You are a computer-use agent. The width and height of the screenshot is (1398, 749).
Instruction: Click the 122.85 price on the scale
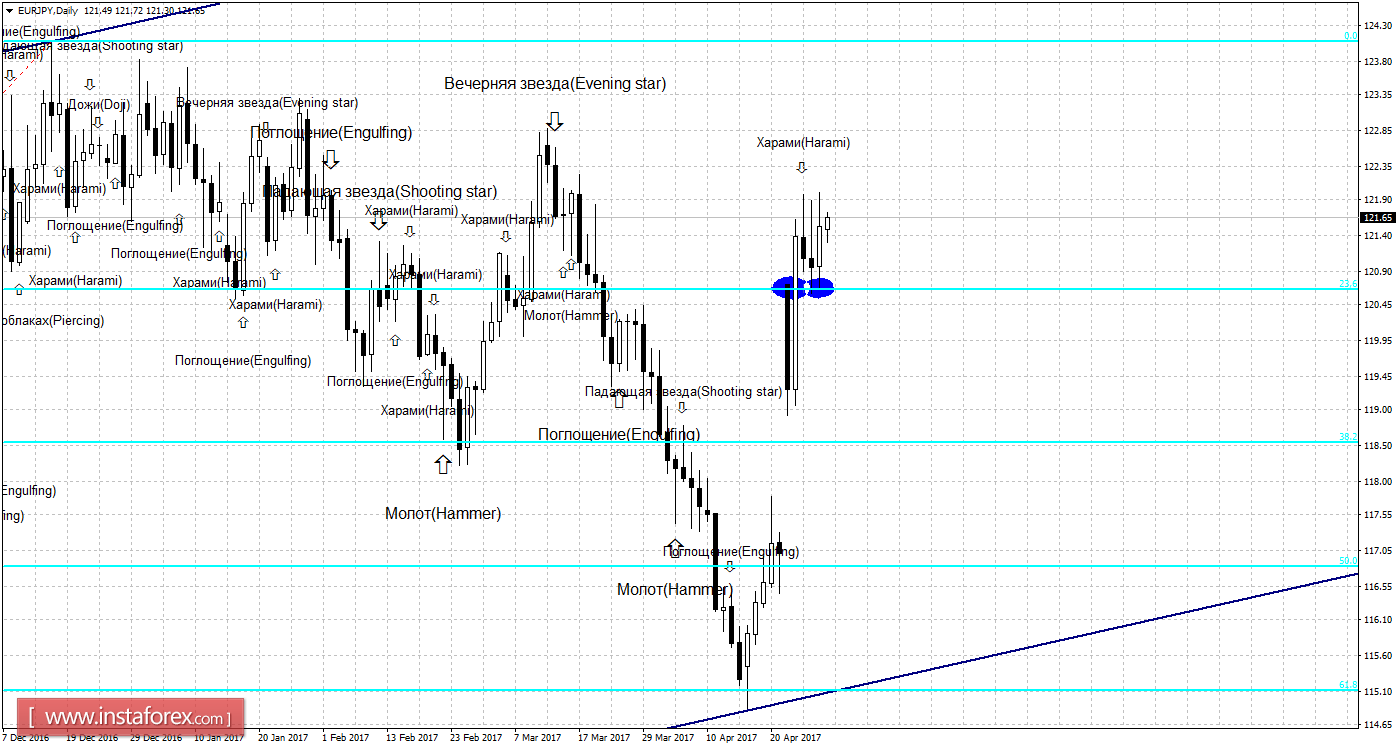1378,131
